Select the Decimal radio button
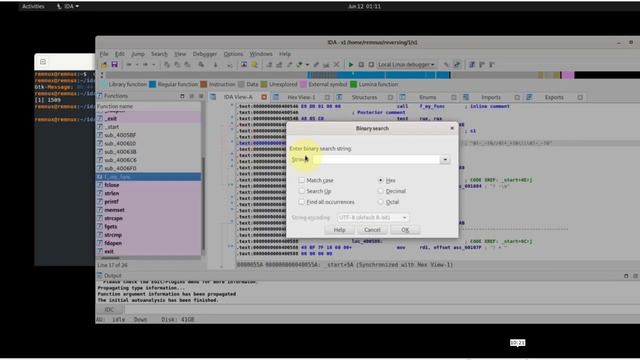The width and height of the screenshot is (640, 360). pos(380,191)
